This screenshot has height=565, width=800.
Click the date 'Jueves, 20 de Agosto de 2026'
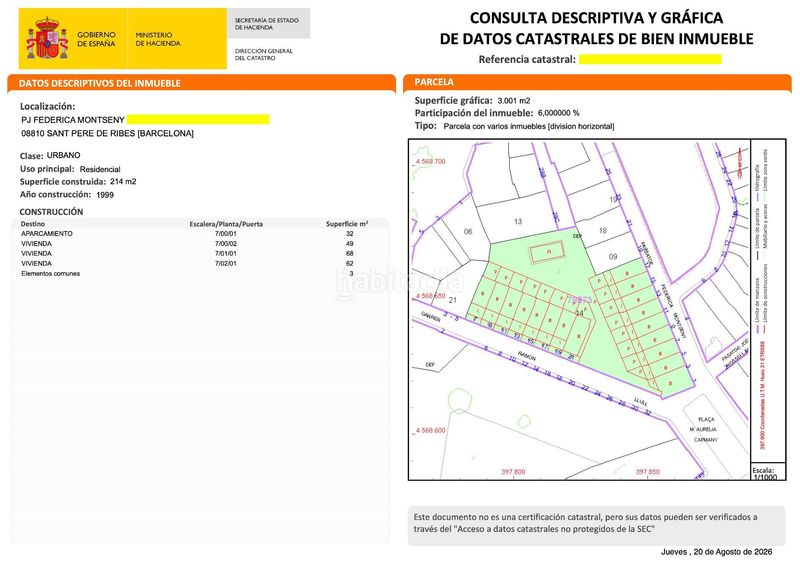(x=716, y=552)
